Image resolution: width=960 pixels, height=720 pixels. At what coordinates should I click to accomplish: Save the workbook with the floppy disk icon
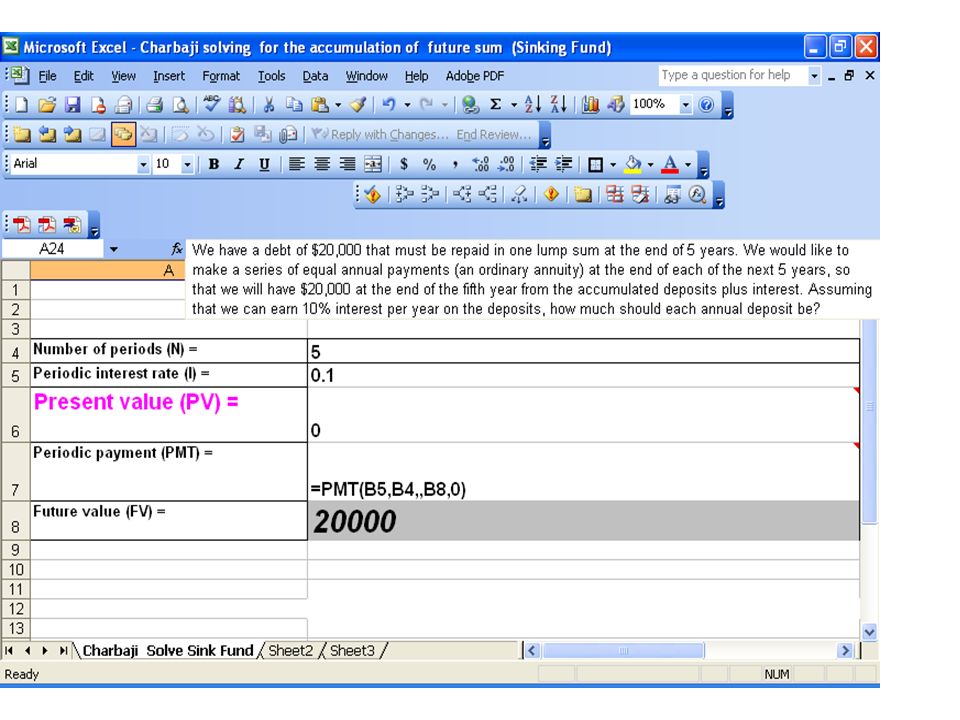coord(73,105)
